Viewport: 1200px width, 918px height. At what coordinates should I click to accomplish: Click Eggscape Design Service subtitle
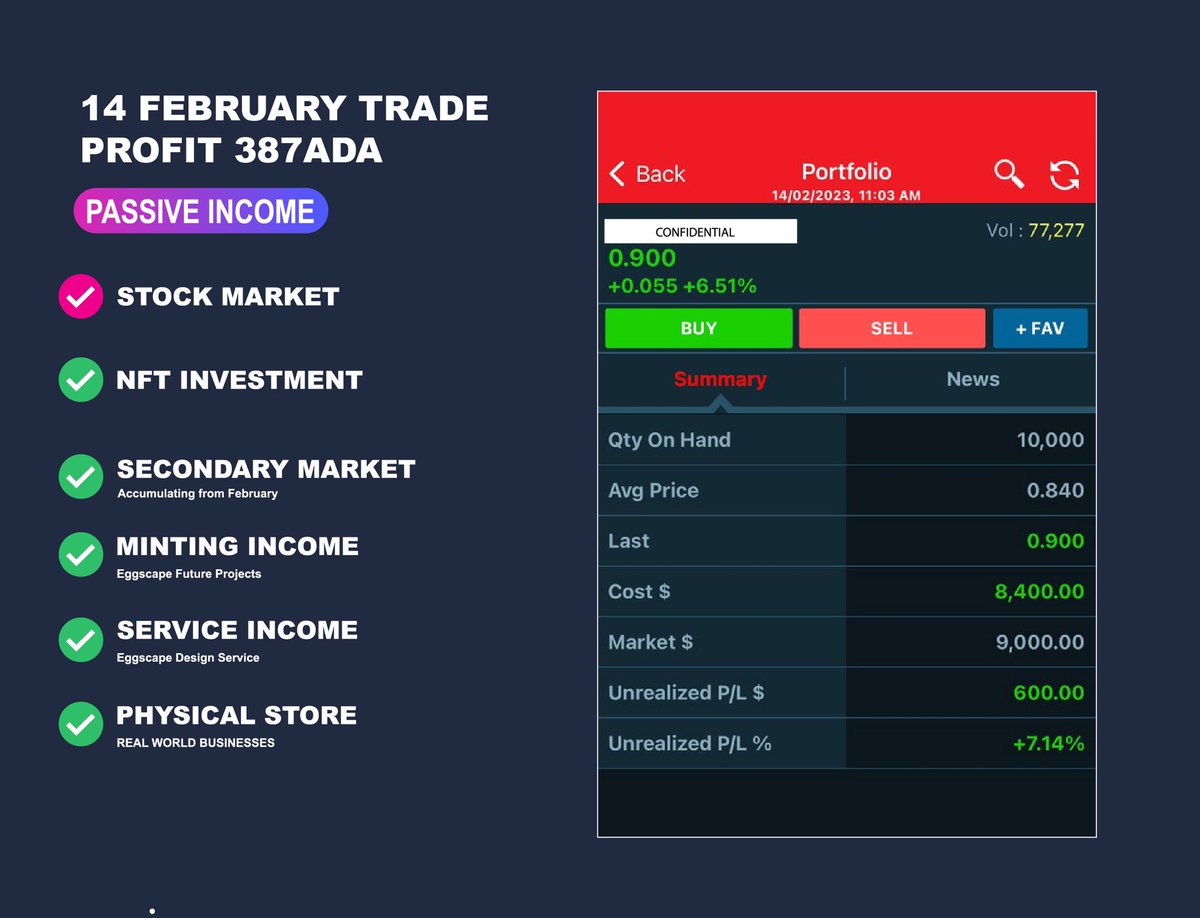coord(188,658)
